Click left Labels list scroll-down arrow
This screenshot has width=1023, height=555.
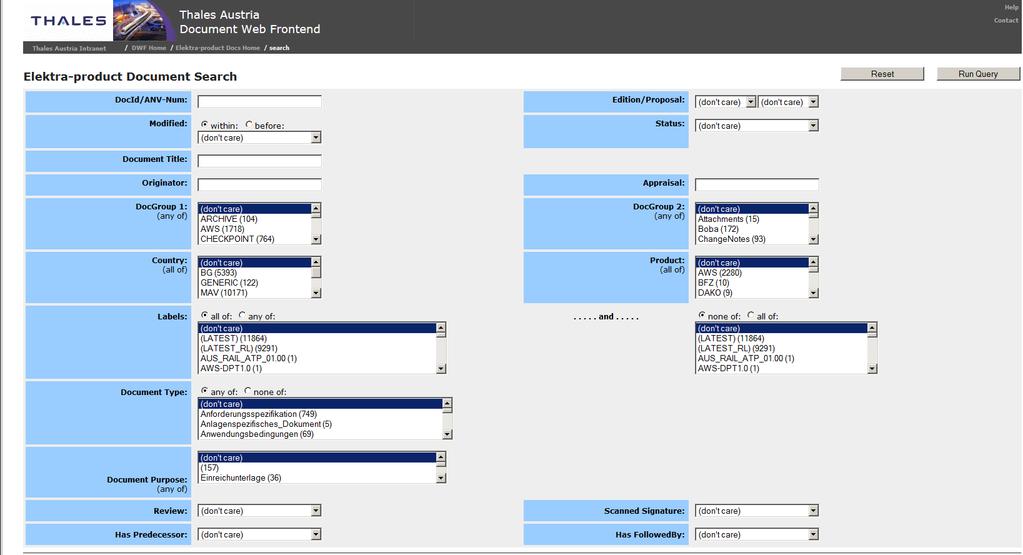441,368
